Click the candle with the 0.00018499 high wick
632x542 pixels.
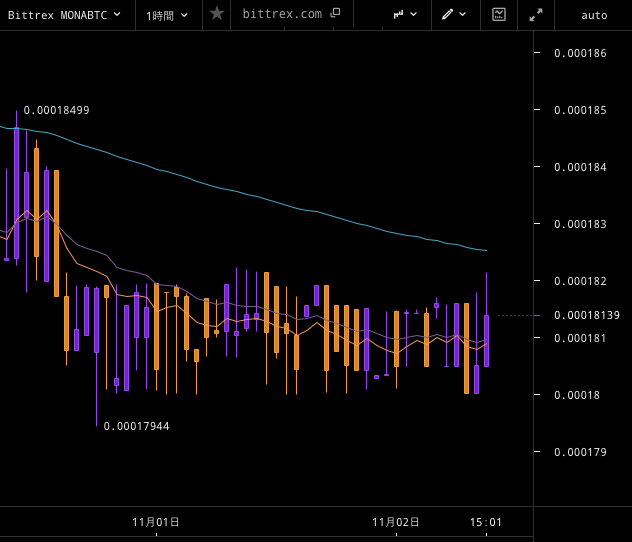(x=17, y=193)
